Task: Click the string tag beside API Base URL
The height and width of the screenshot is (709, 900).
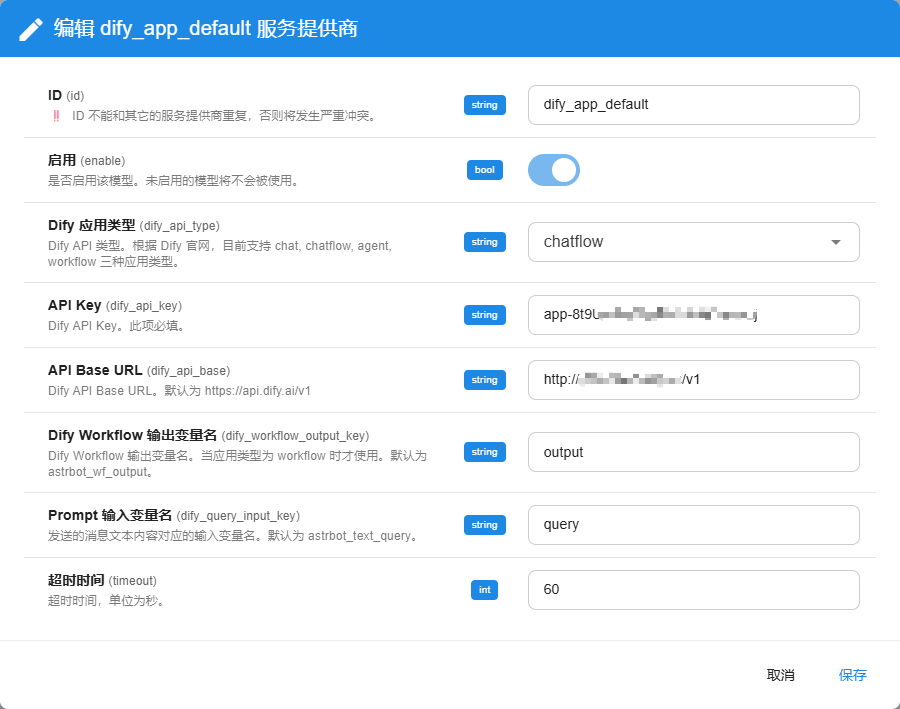Action: [x=485, y=379]
